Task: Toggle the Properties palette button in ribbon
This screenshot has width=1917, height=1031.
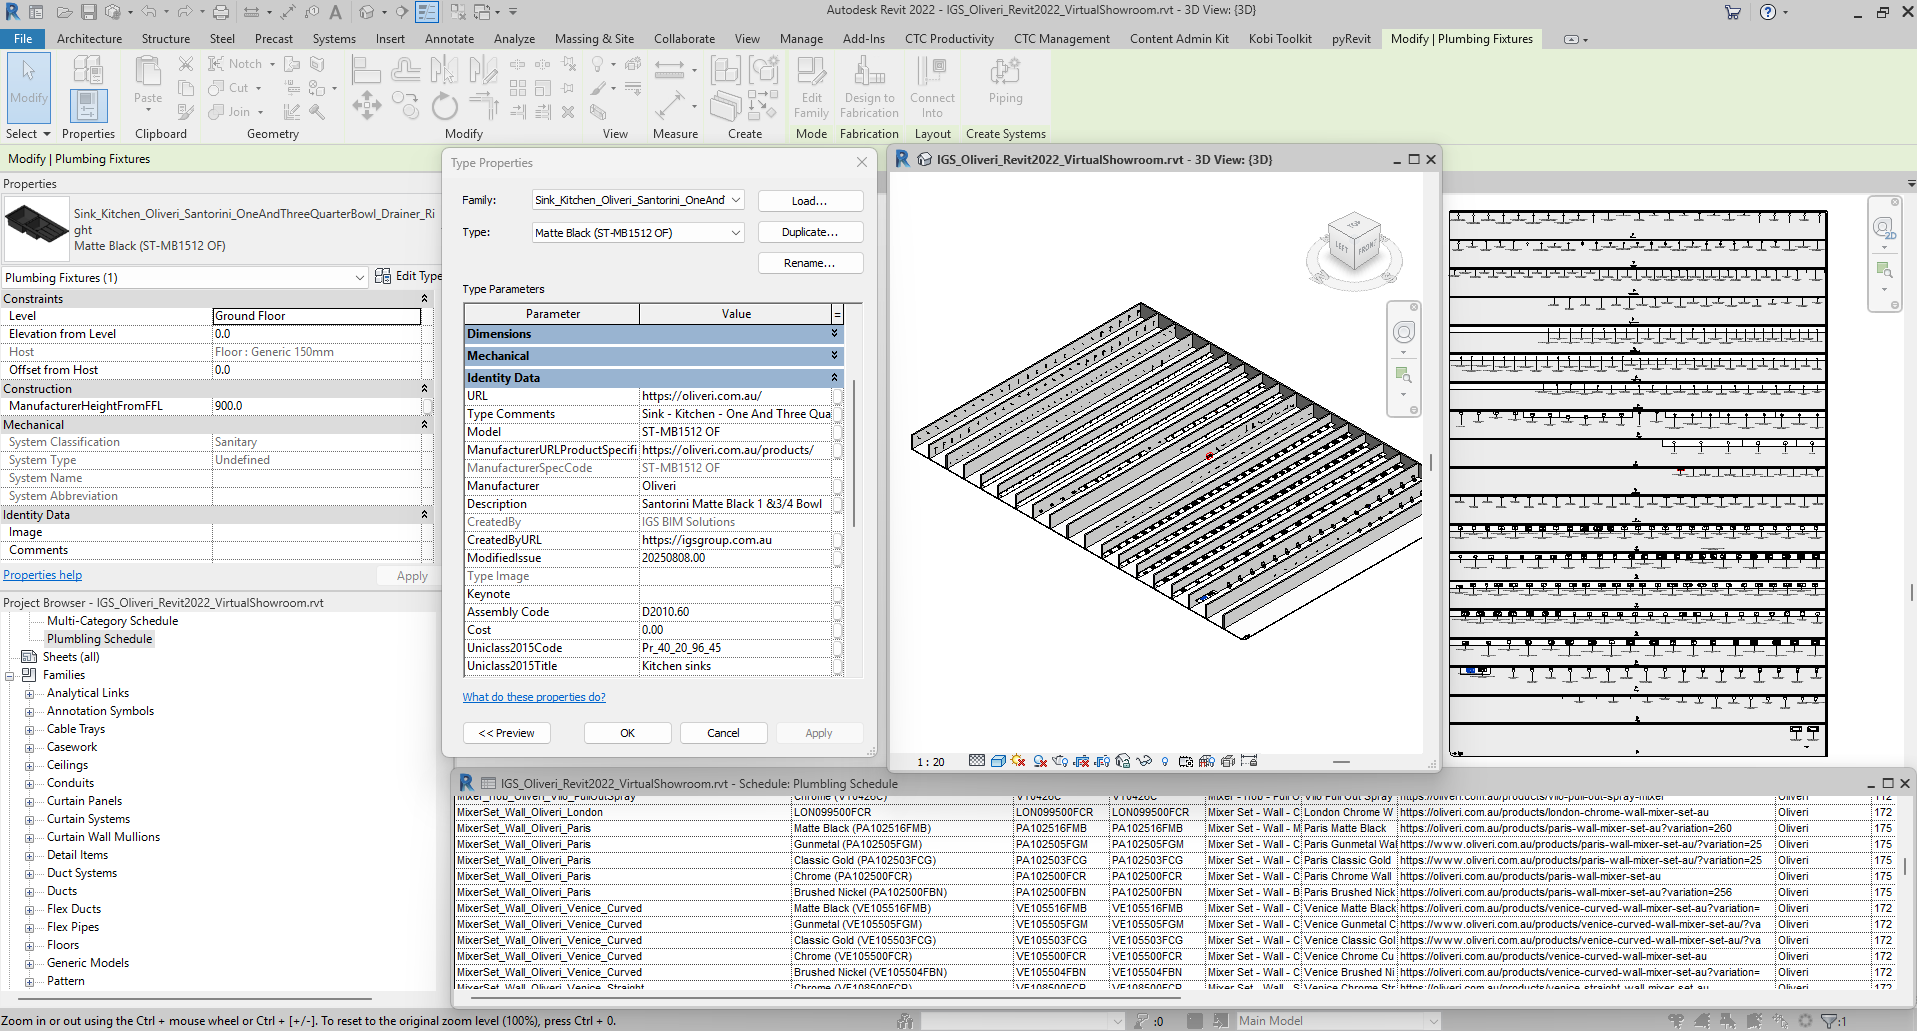Action: (x=88, y=105)
